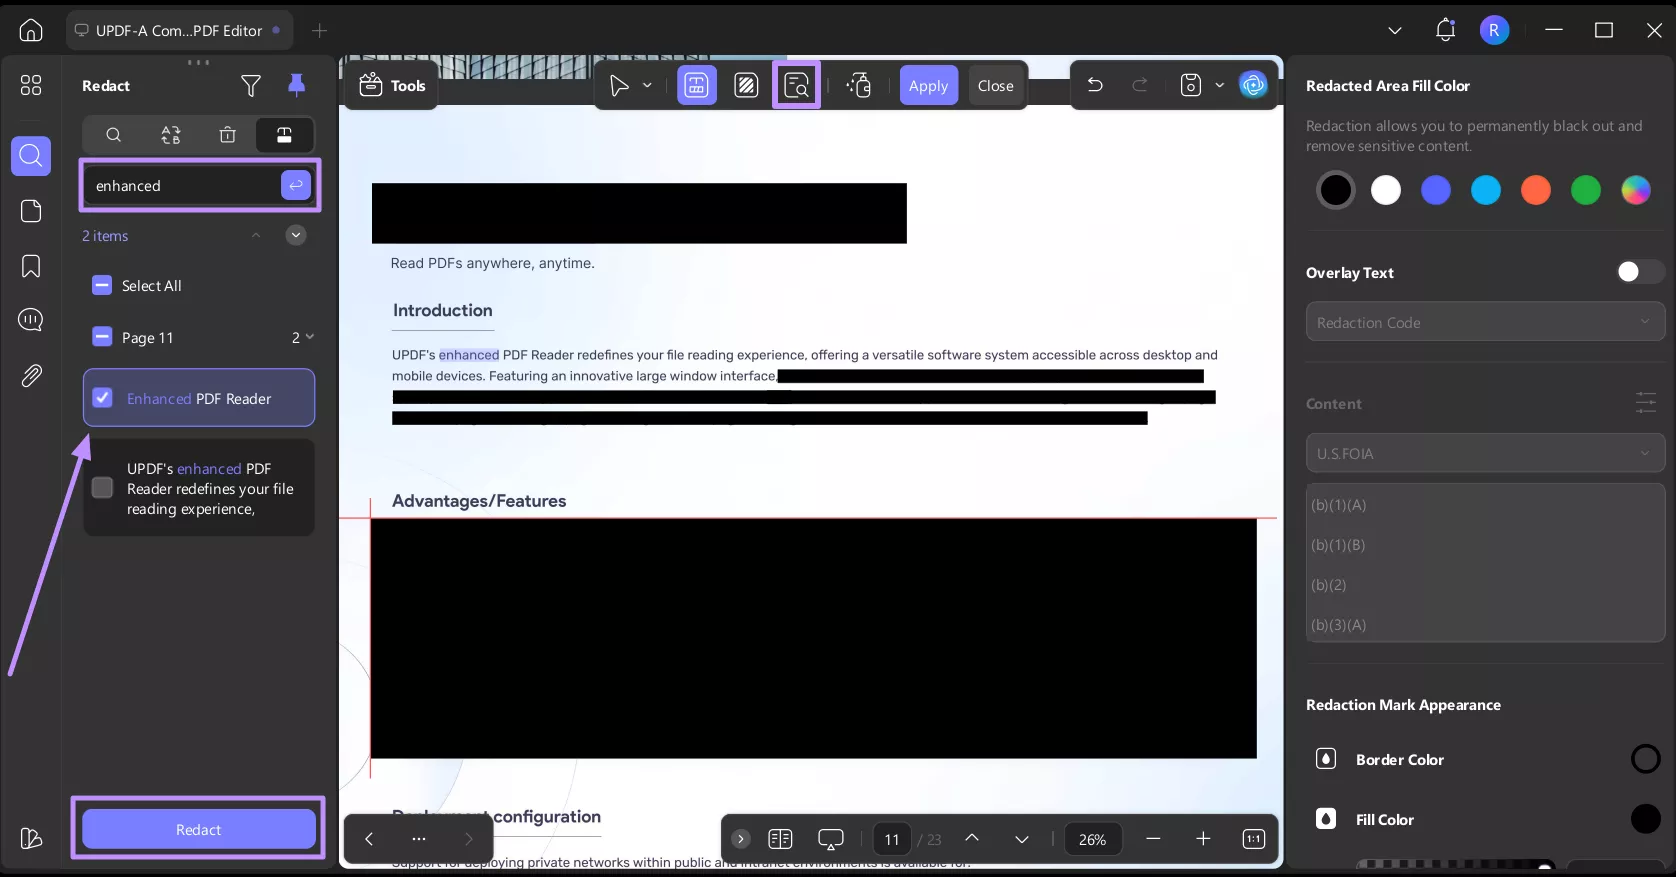Open the notifications bell icon
This screenshot has width=1676, height=877.
pos(1445,30)
